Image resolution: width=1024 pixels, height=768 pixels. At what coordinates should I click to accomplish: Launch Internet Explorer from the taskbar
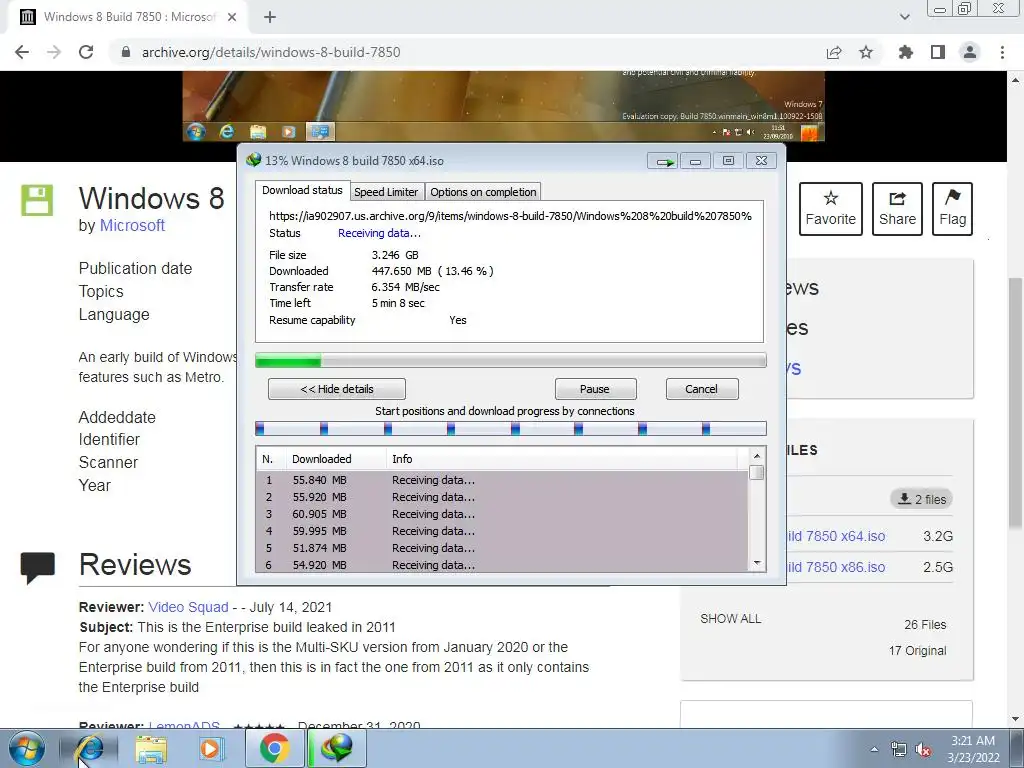click(x=89, y=748)
